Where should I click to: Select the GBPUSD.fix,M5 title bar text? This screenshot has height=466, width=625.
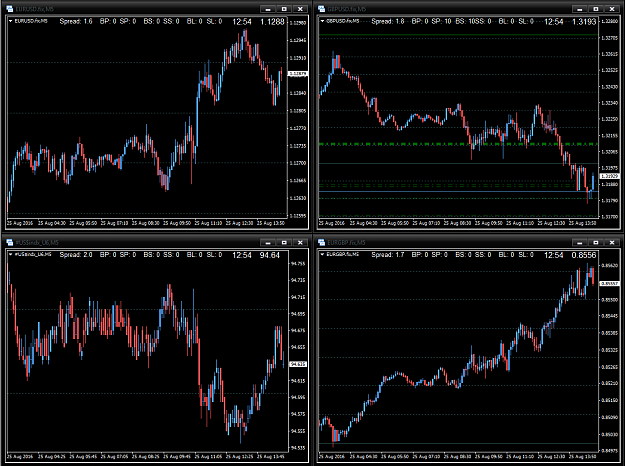coord(347,9)
